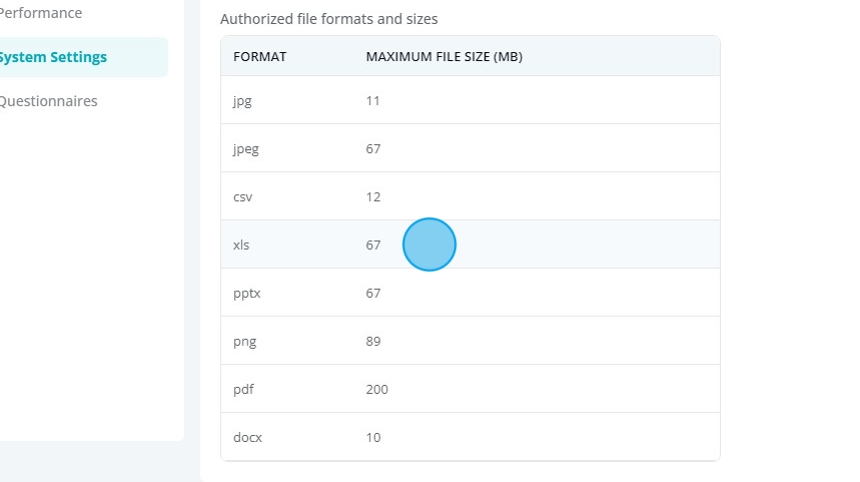This screenshot has height=482, width=860.
Task: Go to Questionnaires in the sidebar
Action: tap(48, 101)
